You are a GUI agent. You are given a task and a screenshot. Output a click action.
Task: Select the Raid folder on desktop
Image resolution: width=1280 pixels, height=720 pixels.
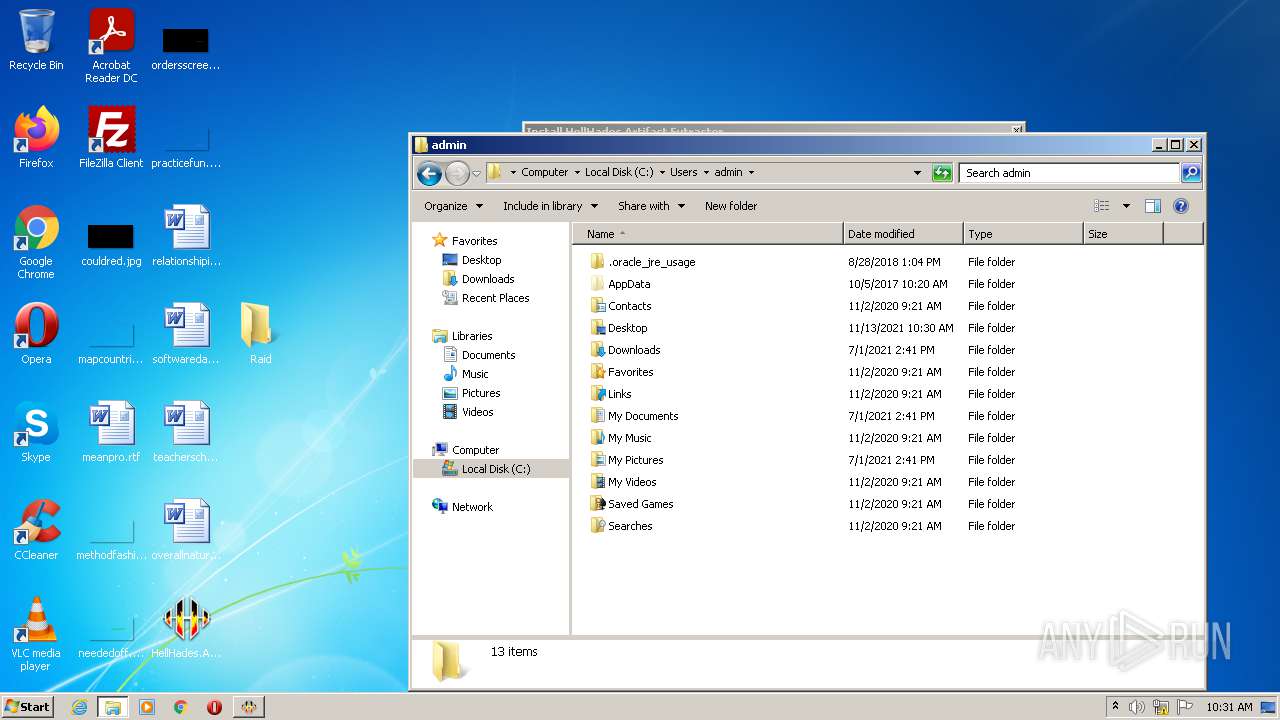(x=260, y=334)
